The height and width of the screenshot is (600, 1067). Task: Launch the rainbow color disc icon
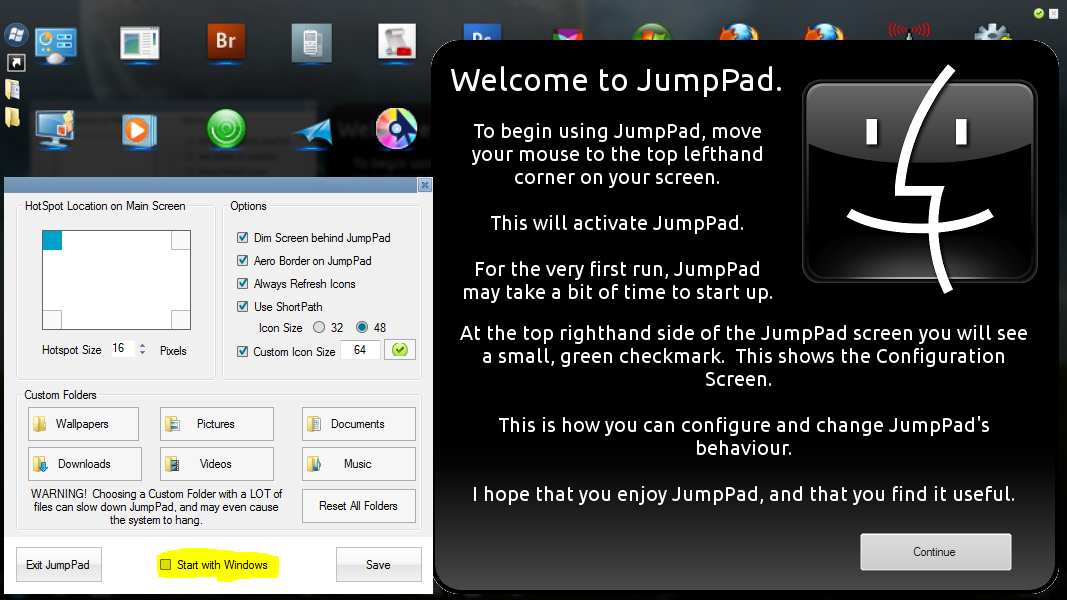click(x=396, y=128)
